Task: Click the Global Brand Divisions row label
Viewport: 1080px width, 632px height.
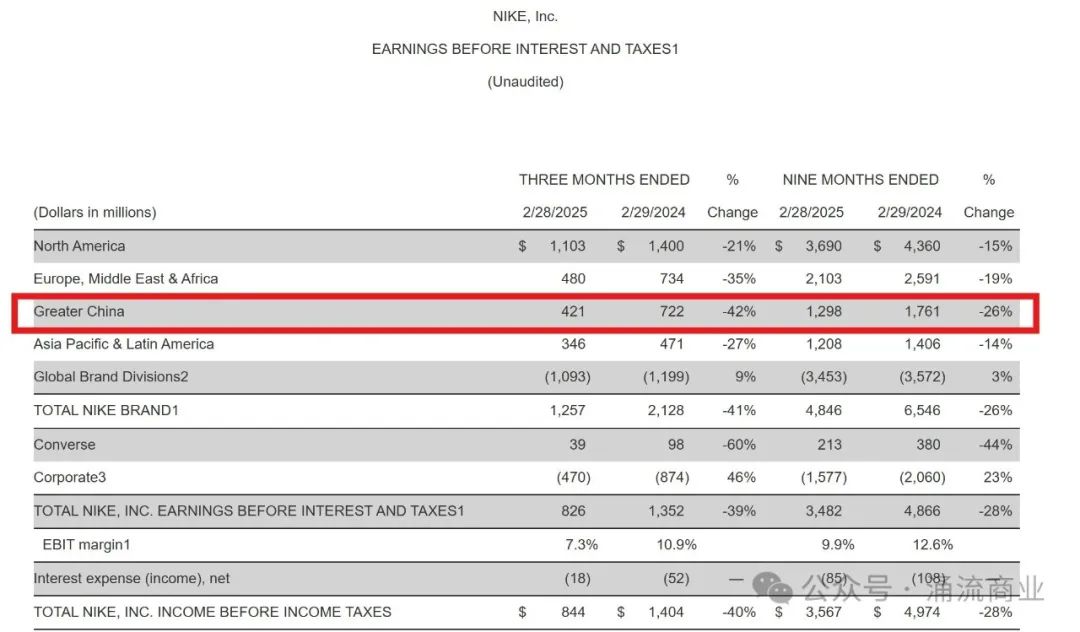Action: (x=111, y=377)
